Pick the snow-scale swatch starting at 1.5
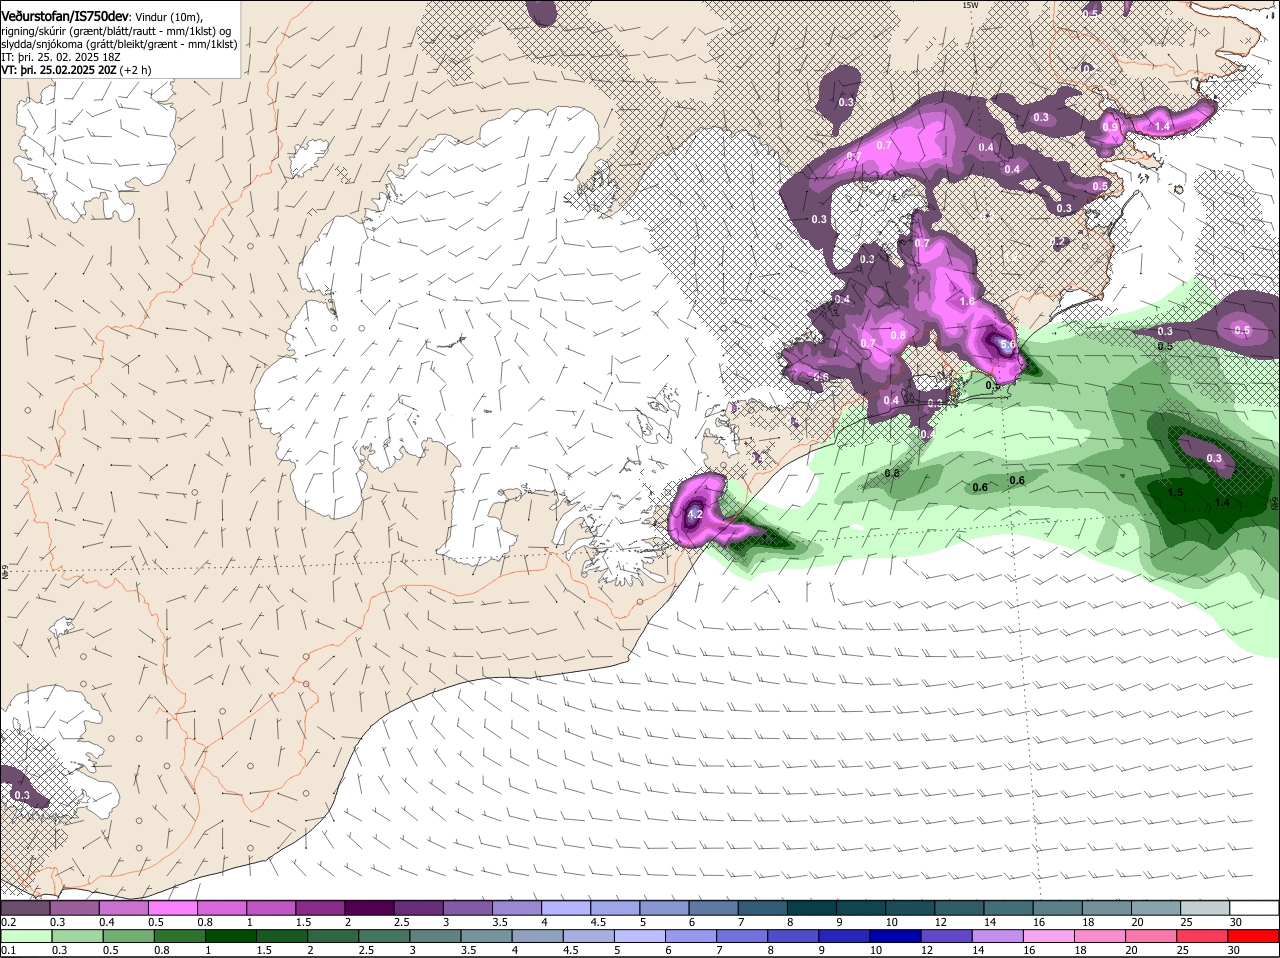This screenshot has height=958, width=1280. tap(320, 907)
